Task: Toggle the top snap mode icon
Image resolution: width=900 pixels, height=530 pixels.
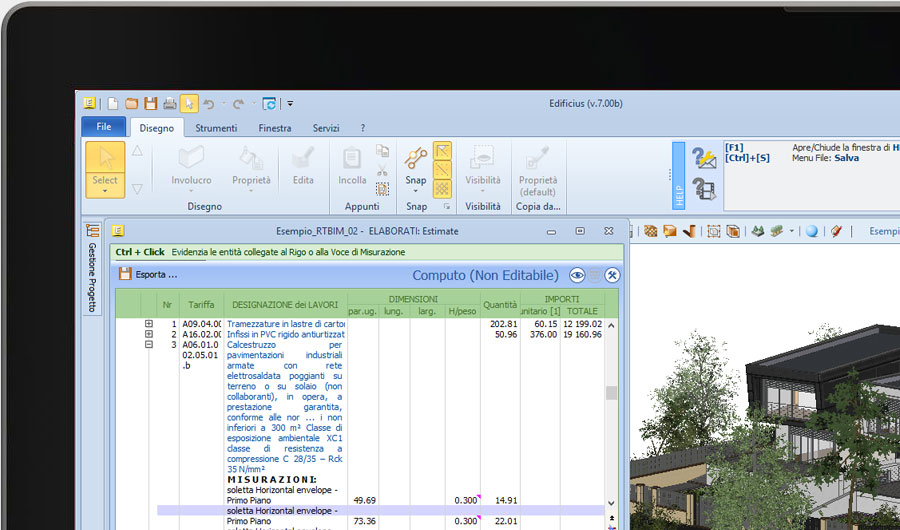Action: [x=442, y=151]
